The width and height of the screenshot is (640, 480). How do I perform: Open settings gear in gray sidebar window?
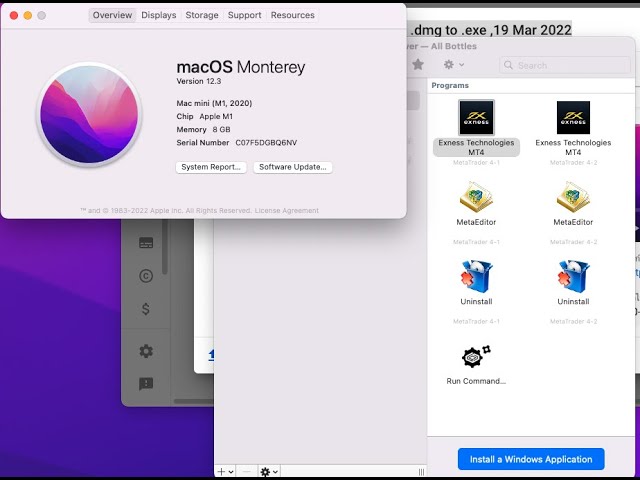point(146,351)
